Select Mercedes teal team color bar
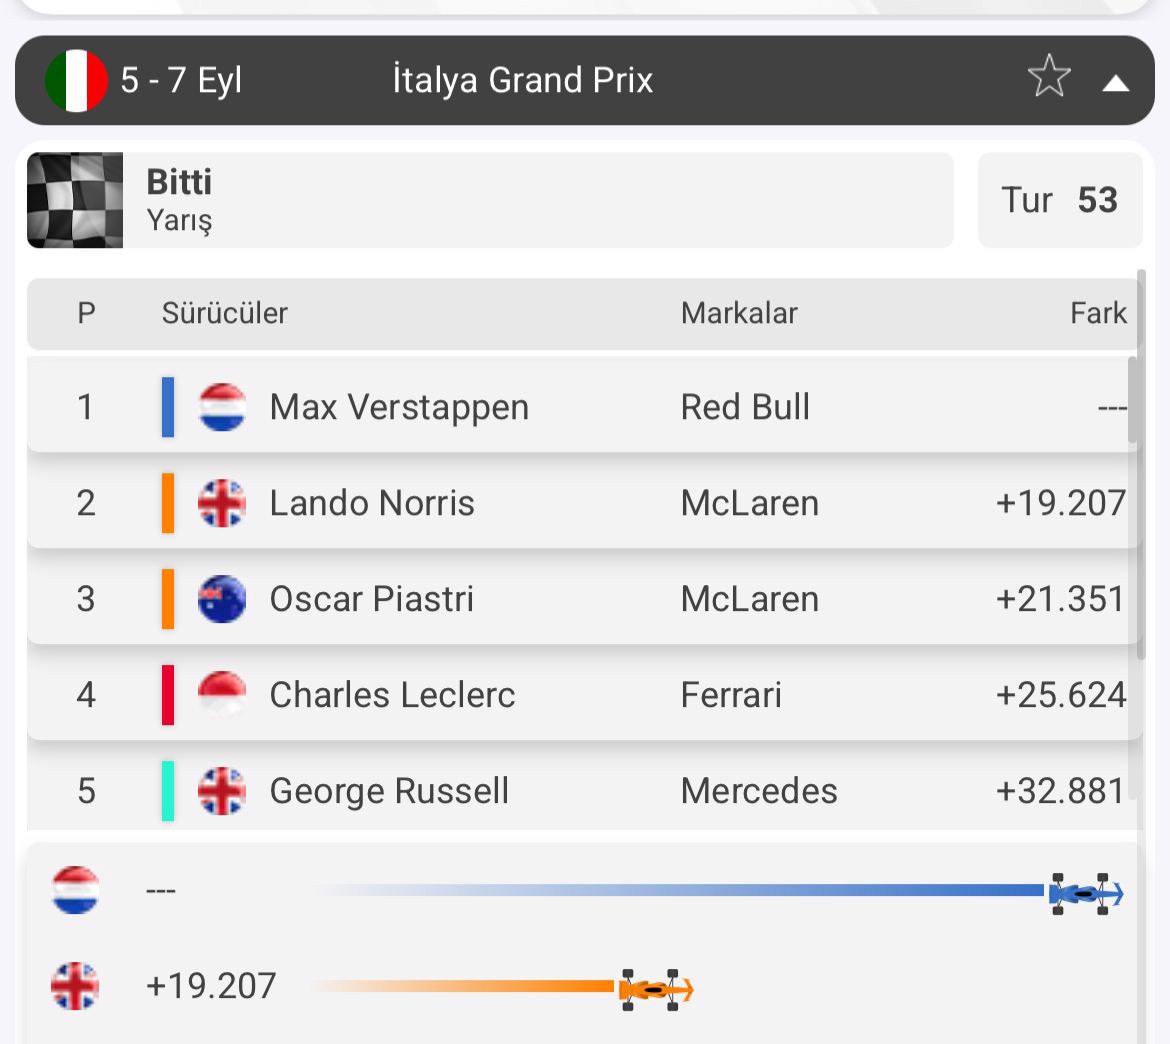Image resolution: width=1170 pixels, height=1044 pixels. click(x=168, y=790)
